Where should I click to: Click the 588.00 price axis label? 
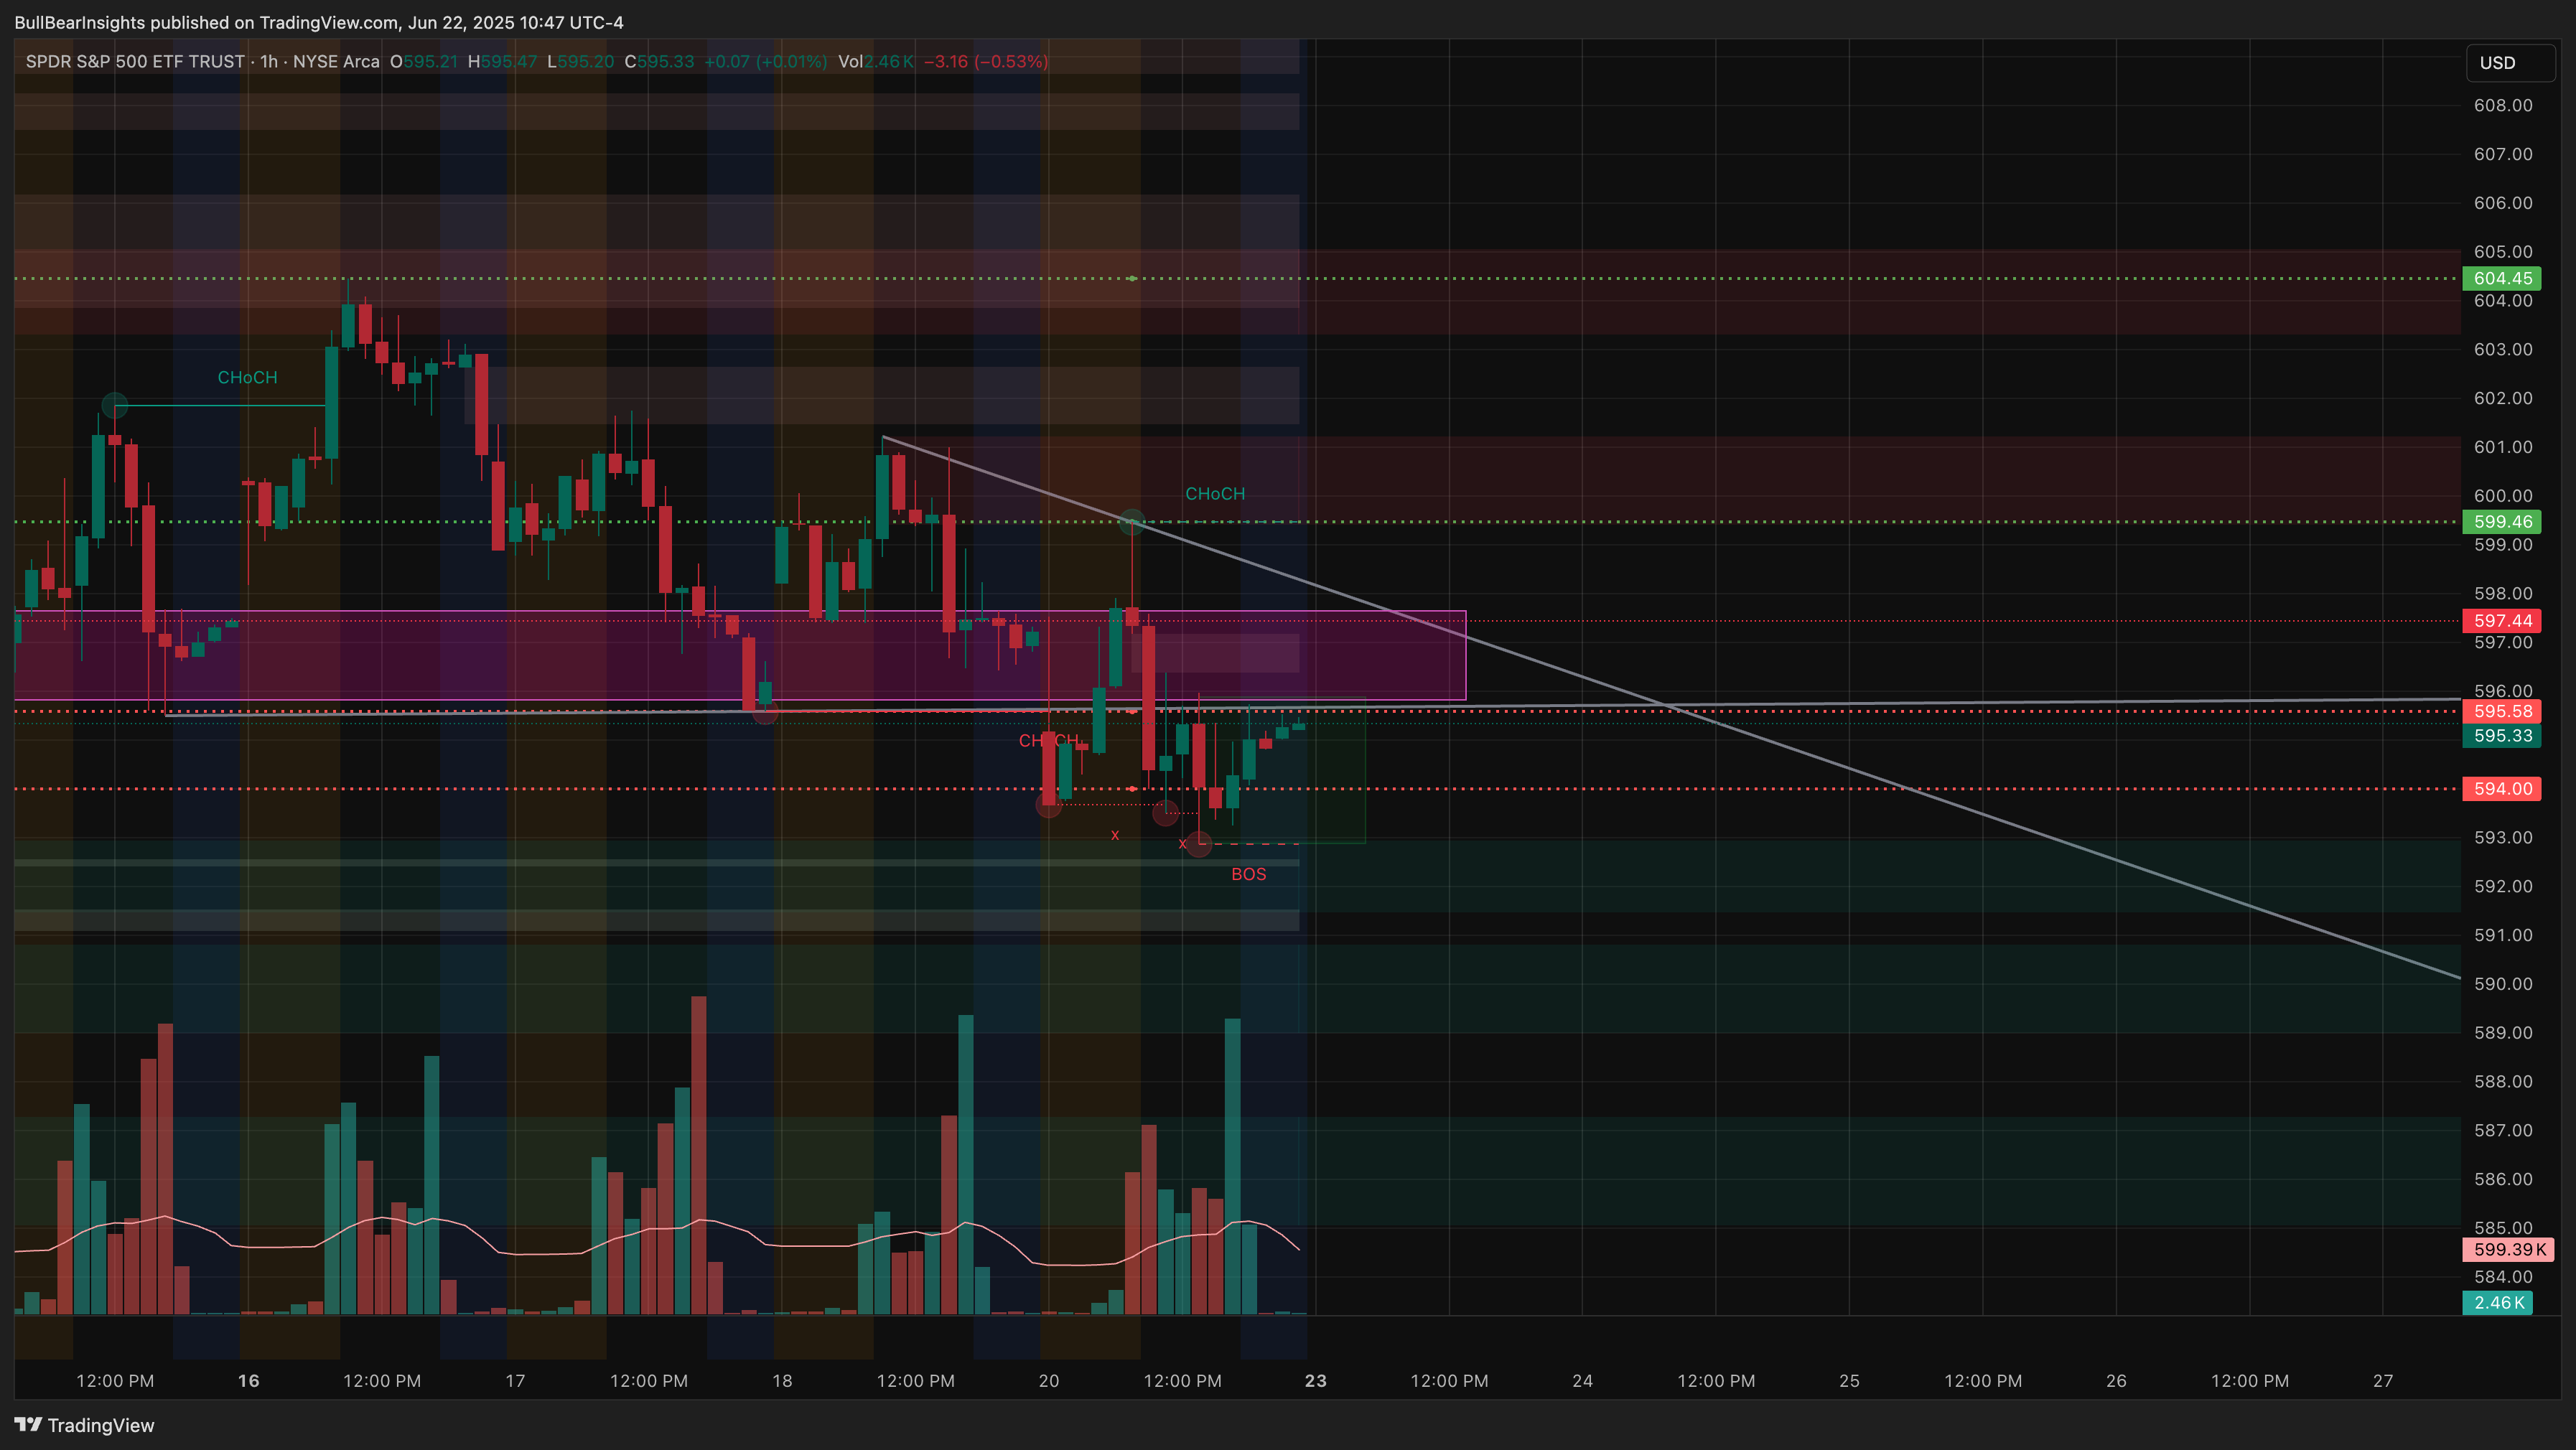2503,1081
